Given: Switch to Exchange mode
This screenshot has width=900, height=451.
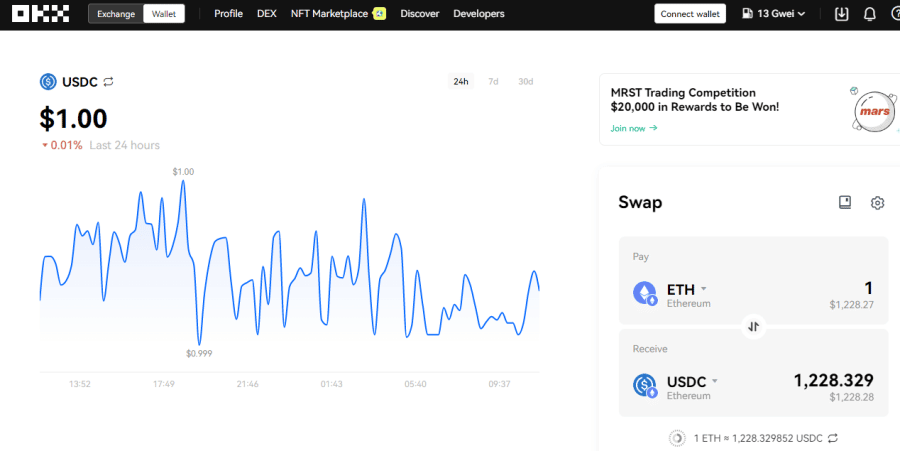Looking at the screenshot, I should click(x=116, y=14).
